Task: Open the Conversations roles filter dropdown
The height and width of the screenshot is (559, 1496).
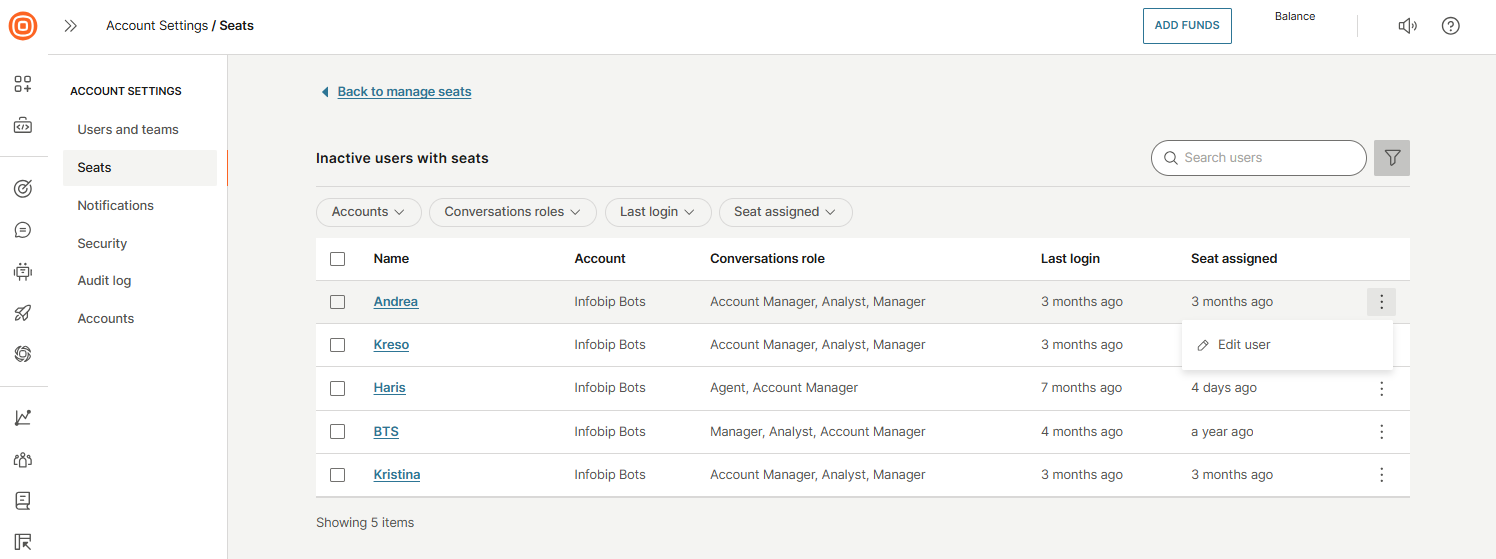Action: pyautogui.click(x=513, y=212)
